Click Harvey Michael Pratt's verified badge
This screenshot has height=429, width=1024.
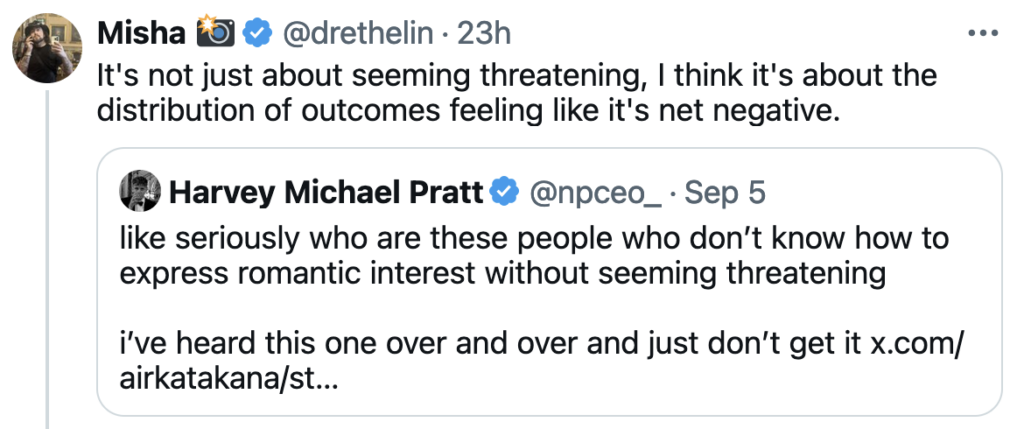coord(506,192)
